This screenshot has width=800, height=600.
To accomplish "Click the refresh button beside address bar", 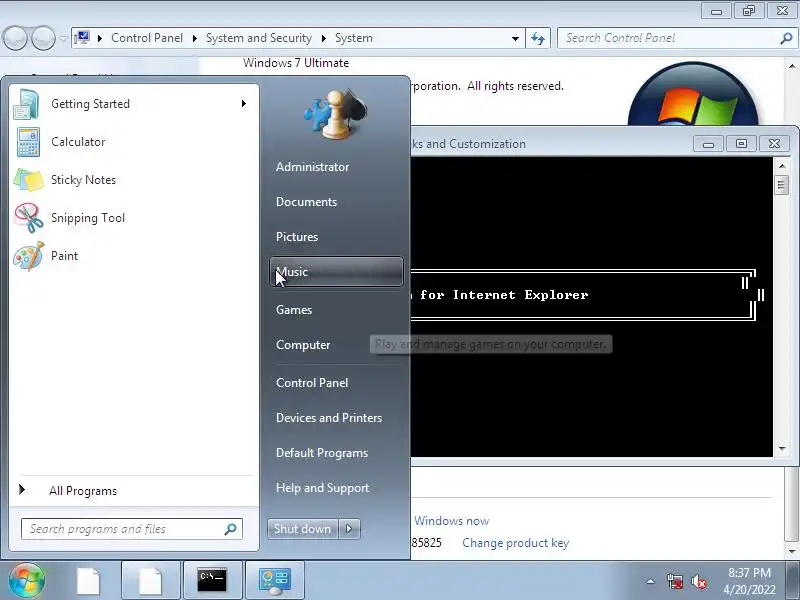I will [538, 38].
